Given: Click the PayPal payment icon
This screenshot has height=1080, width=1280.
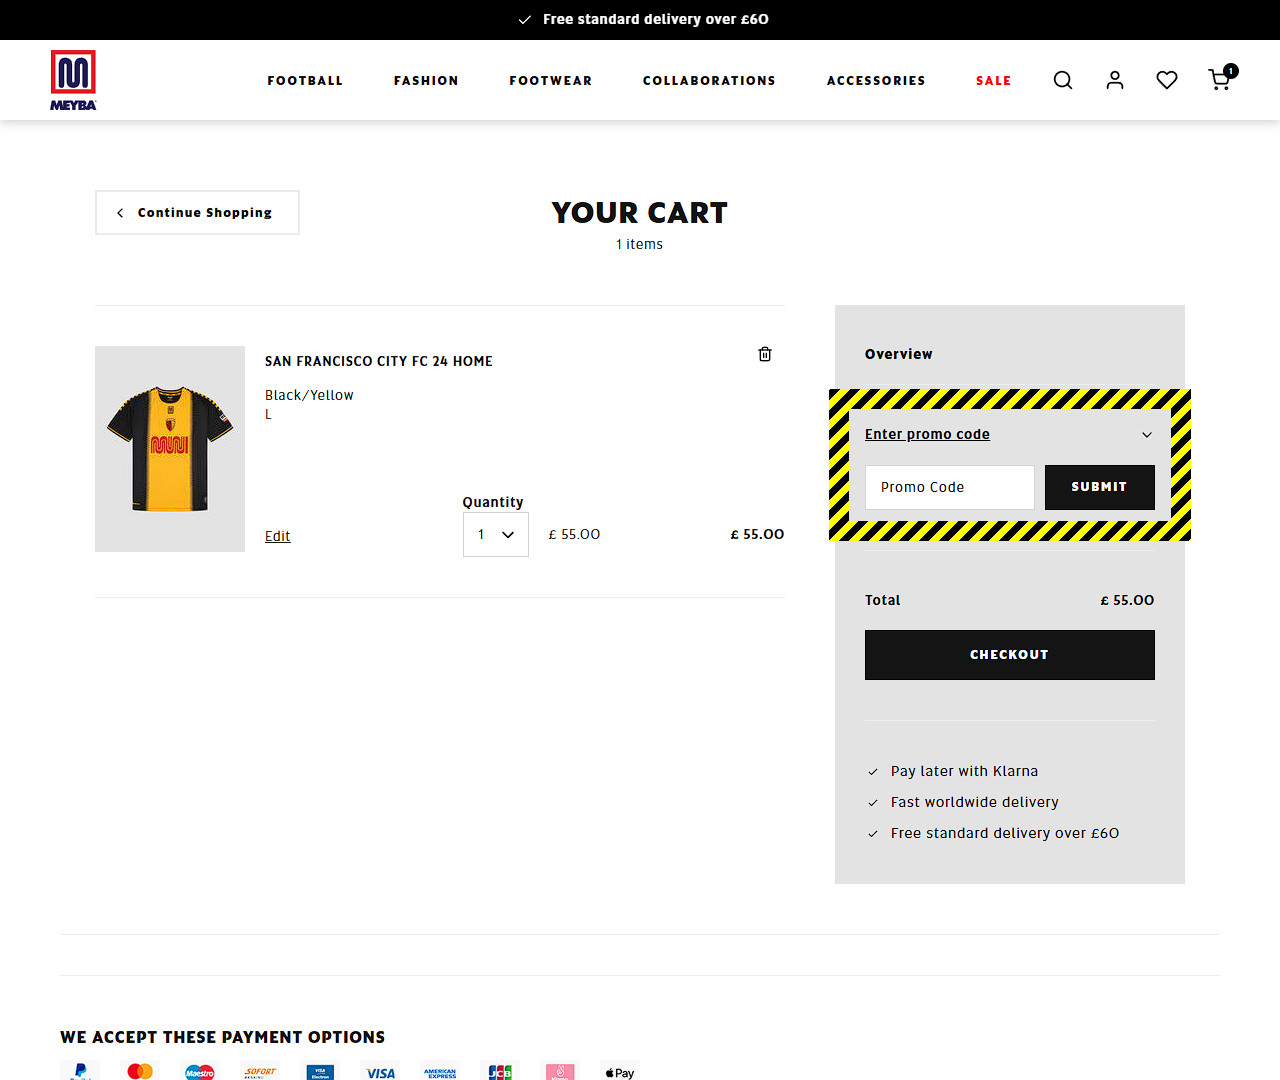Looking at the screenshot, I should (80, 1071).
